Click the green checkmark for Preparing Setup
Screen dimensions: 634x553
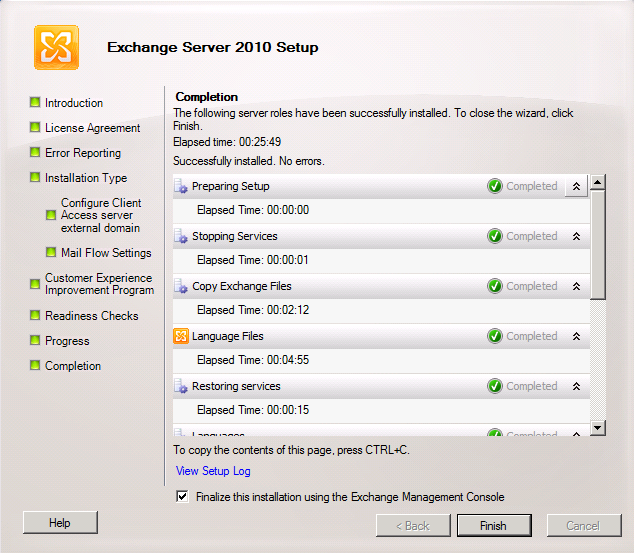coord(495,186)
